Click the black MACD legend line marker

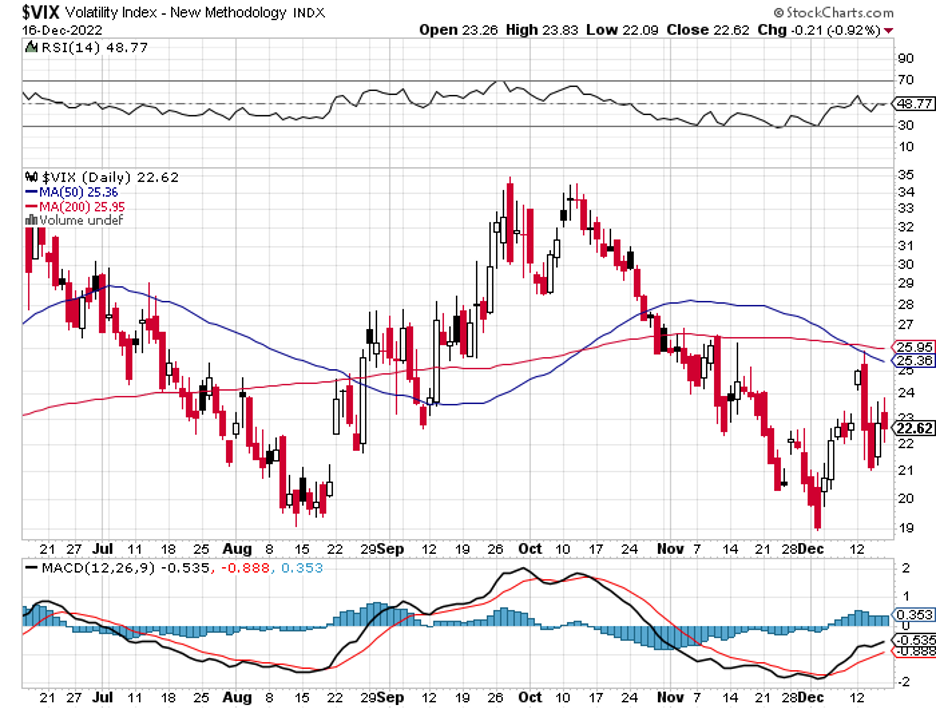click(31, 567)
